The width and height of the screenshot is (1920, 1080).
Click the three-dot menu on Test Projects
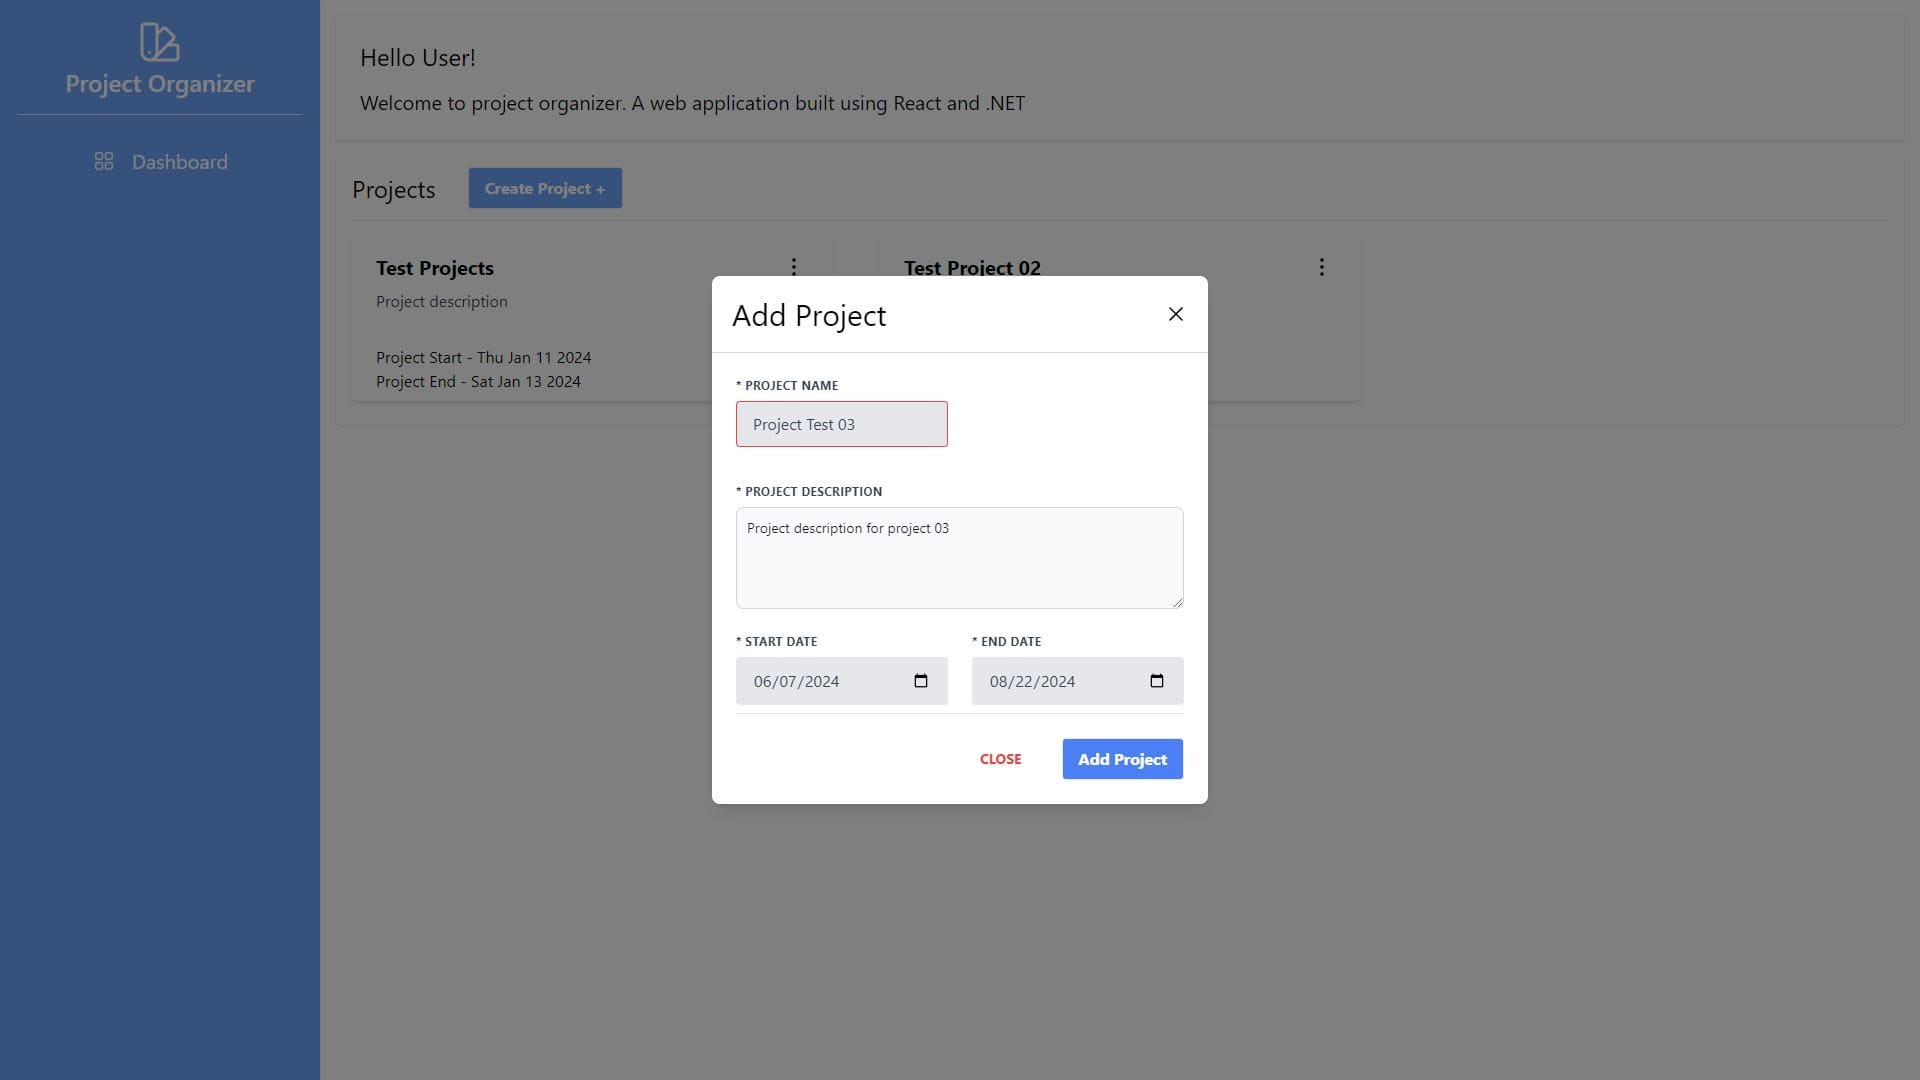[794, 266]
